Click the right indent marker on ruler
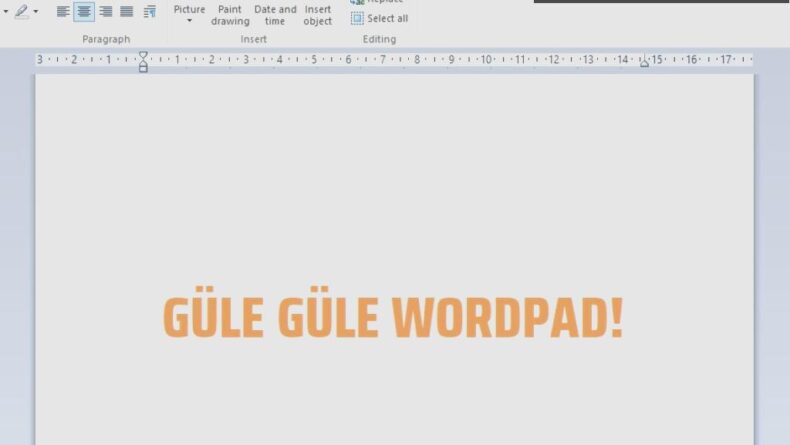The height and width of the screenshot is (445, 790). 644,63
